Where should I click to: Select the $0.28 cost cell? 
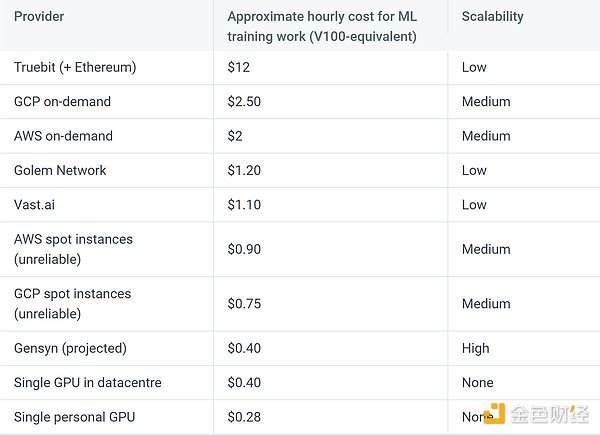pos(244,416)
